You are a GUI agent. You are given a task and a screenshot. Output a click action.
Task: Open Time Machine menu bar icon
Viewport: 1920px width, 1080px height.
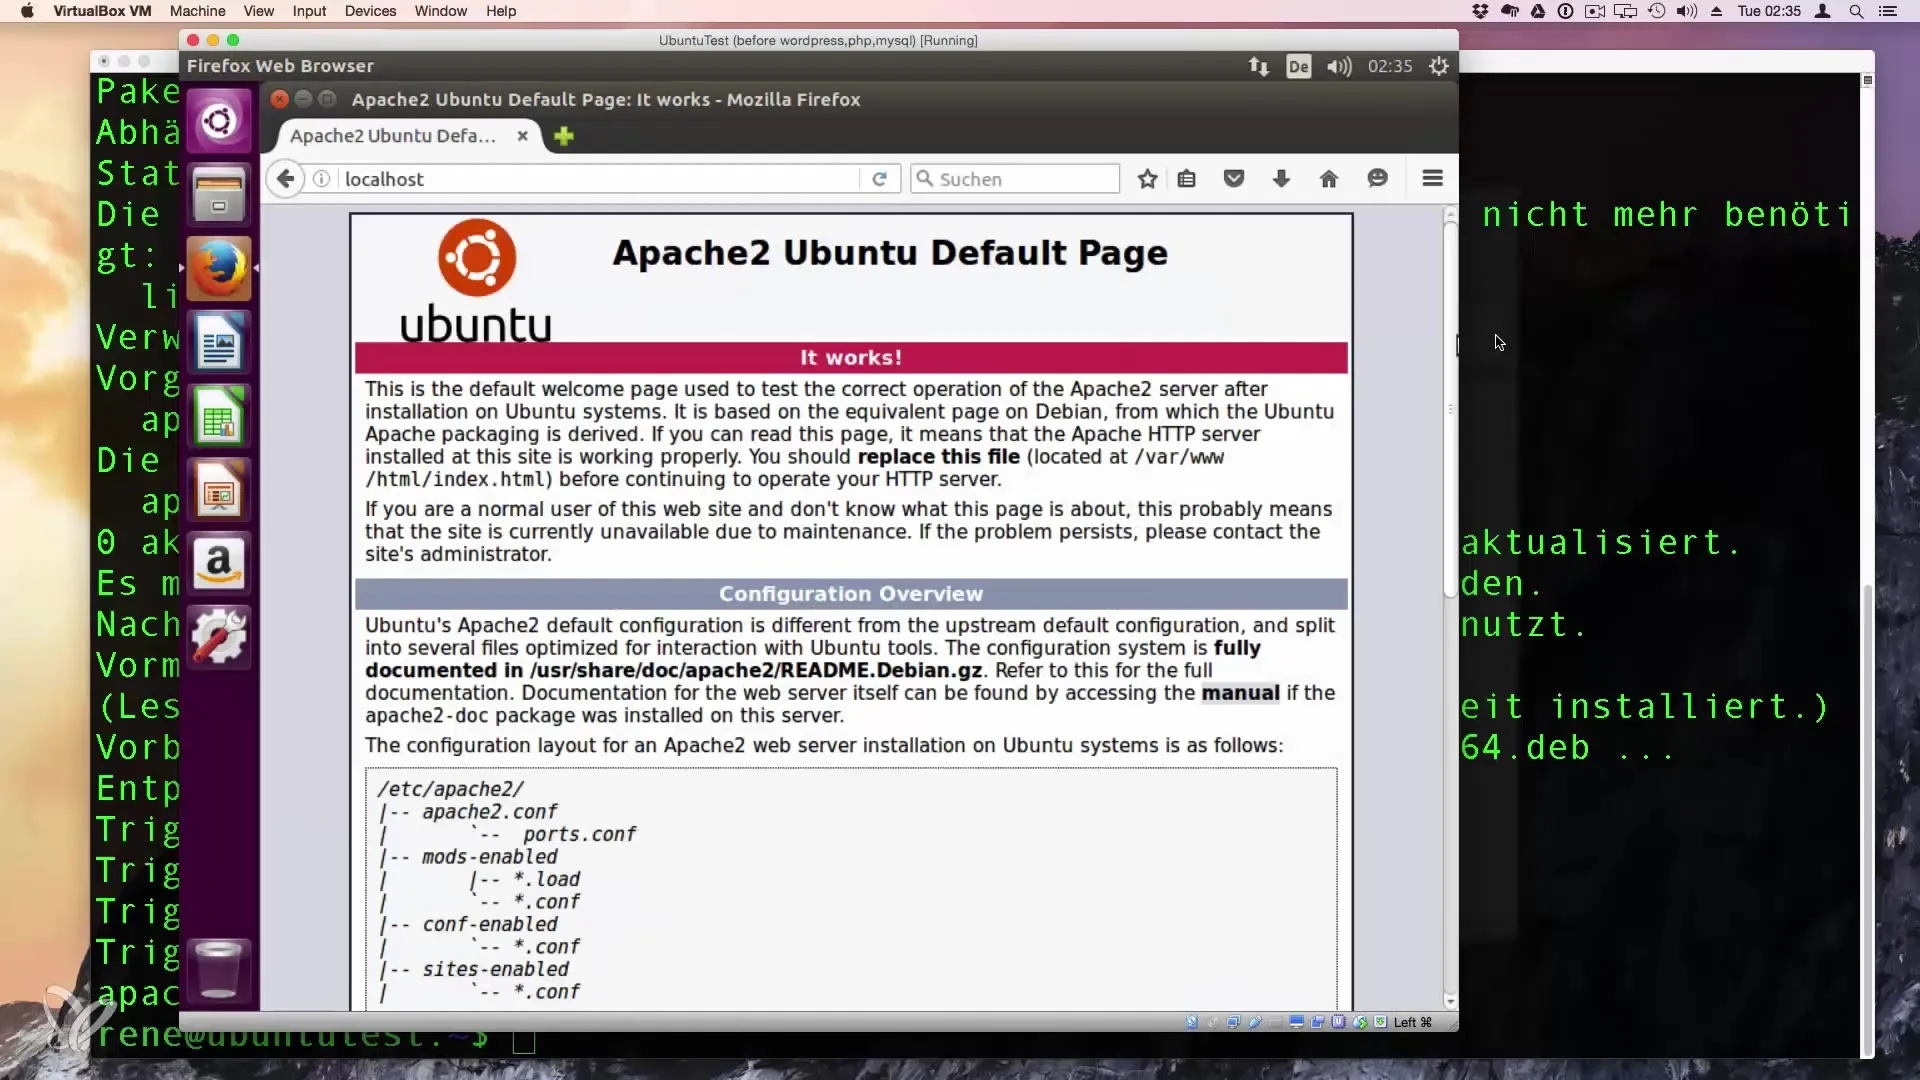(1657, 11)
